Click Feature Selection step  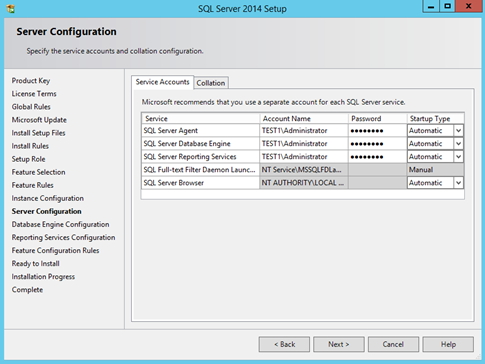point(38,172)
